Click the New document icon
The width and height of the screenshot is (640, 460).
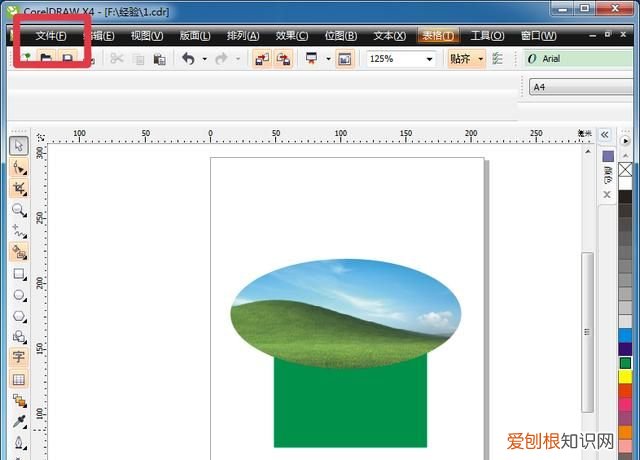(x=27, y=58)
